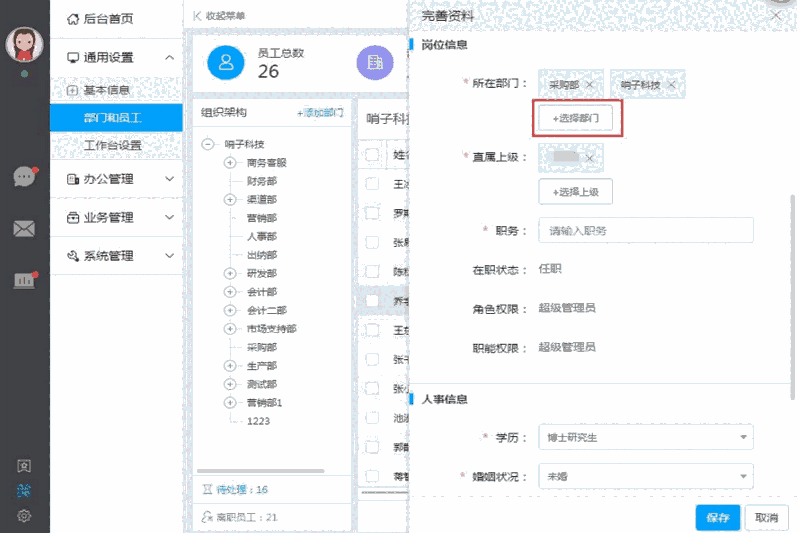Viewport: 800px width, 533px height.
Task: Close the 完善资料 panel
Action: pyautogui.click(x=776, y=15)
